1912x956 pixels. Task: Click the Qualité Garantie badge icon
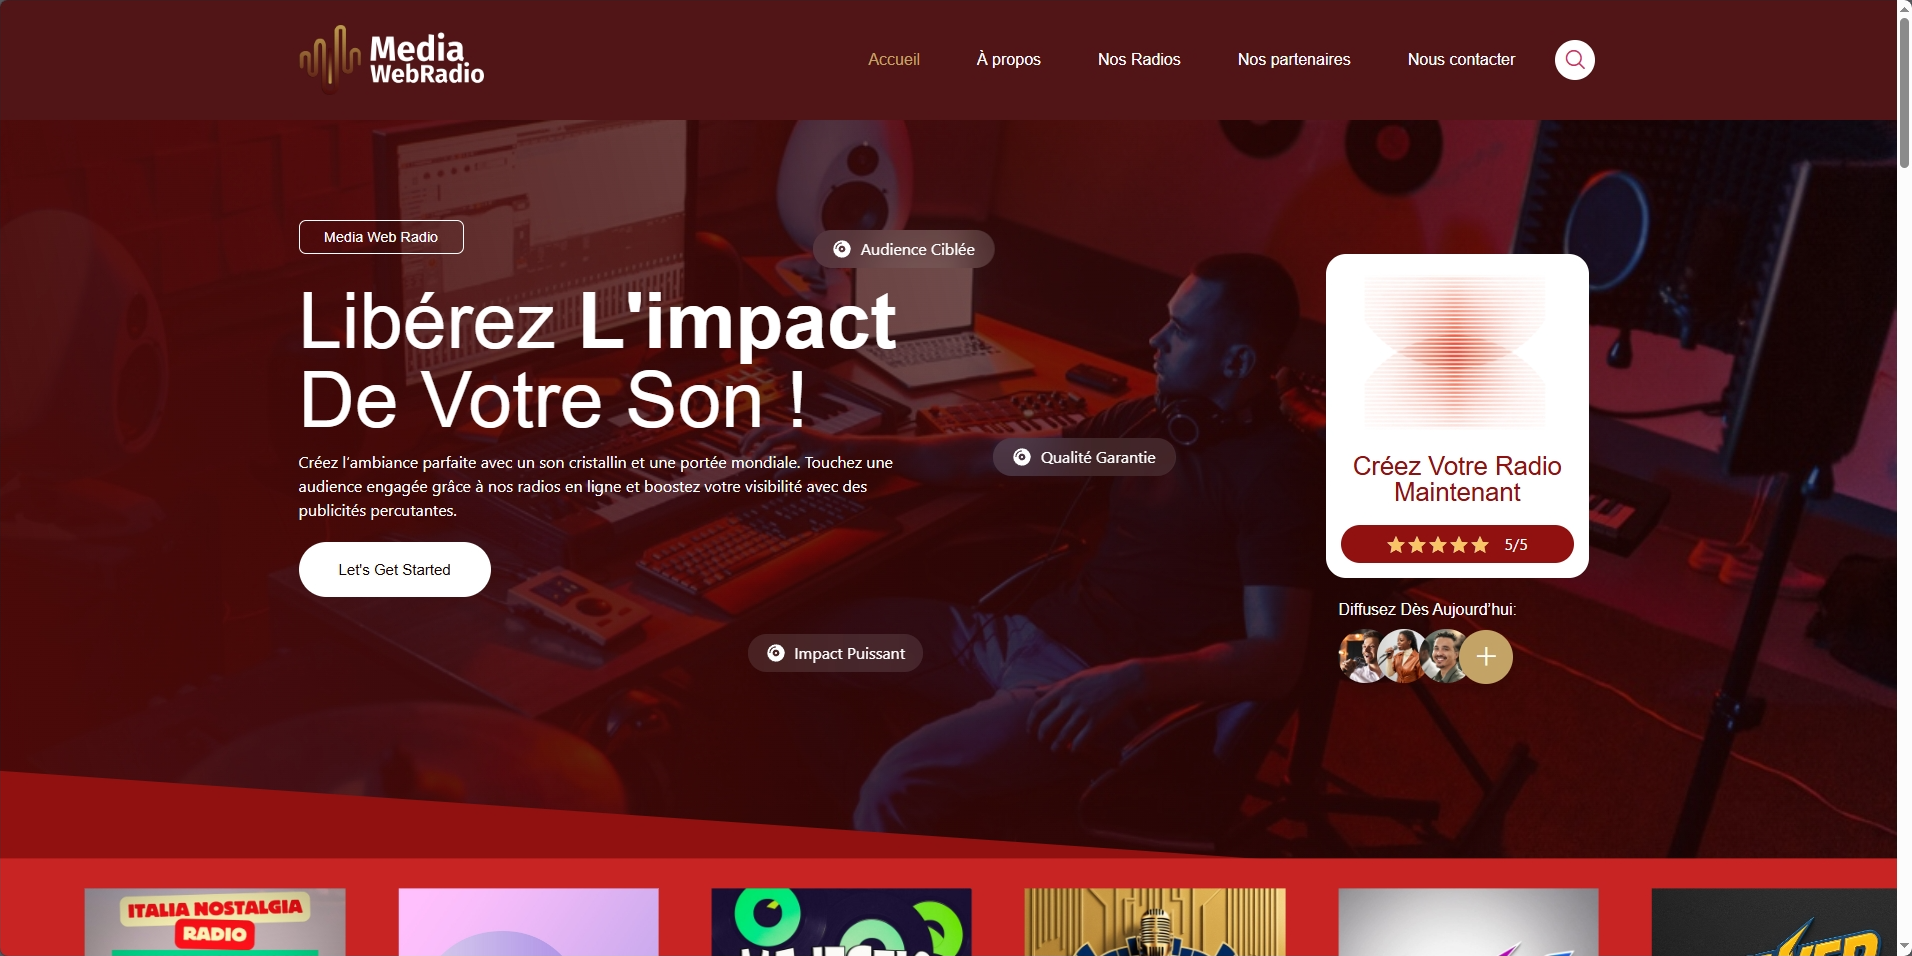click(1022, 457)
